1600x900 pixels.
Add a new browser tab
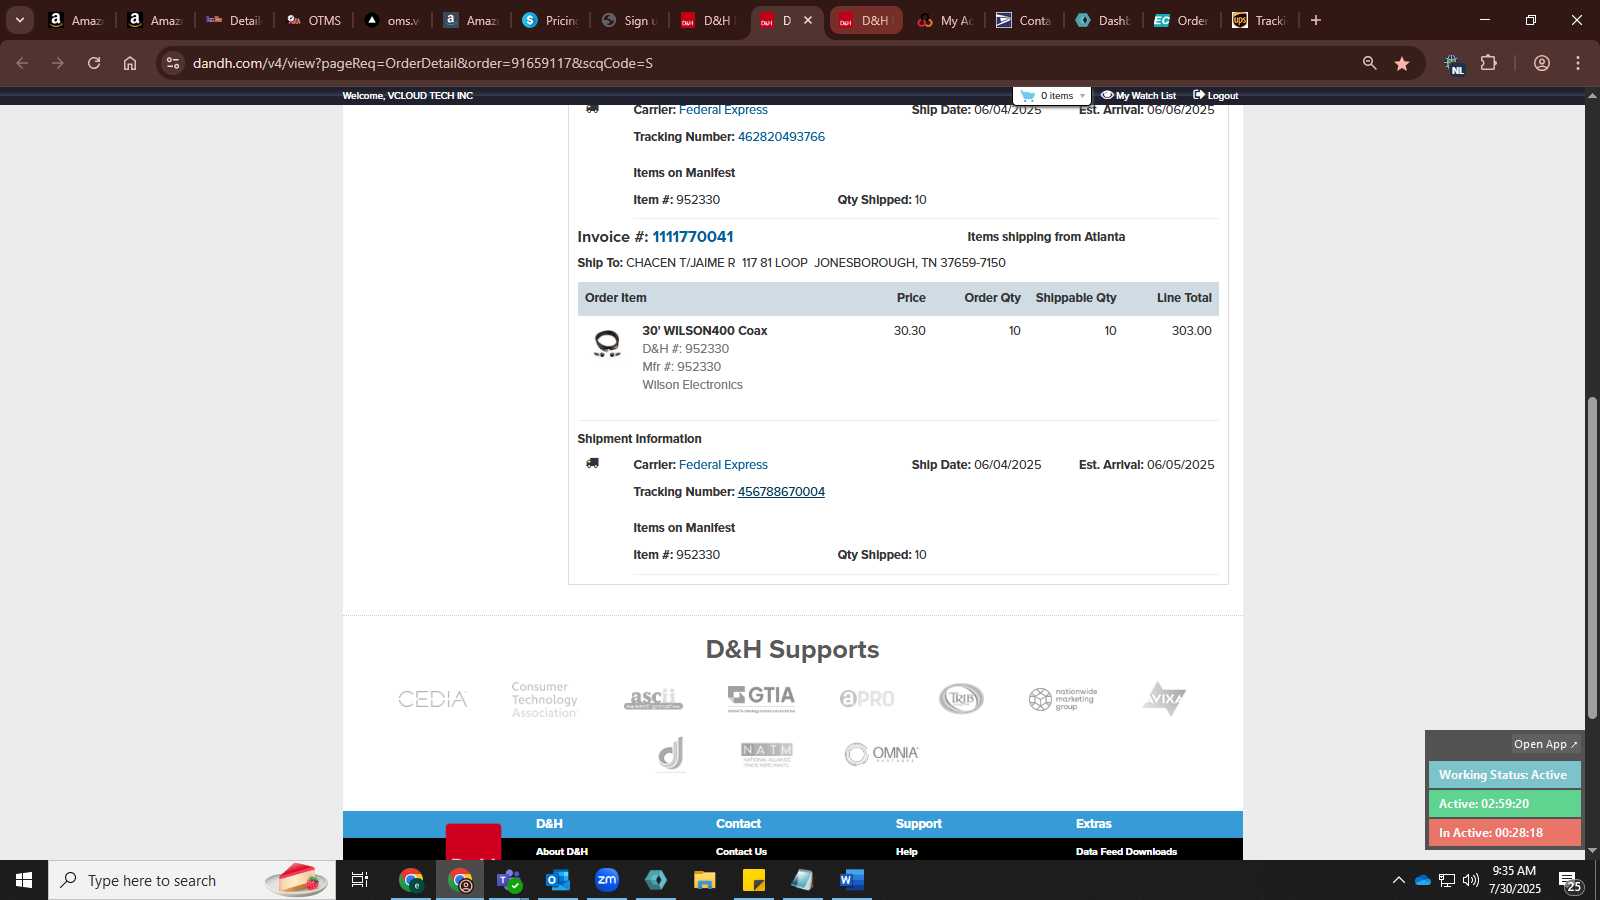point(1316,20)
